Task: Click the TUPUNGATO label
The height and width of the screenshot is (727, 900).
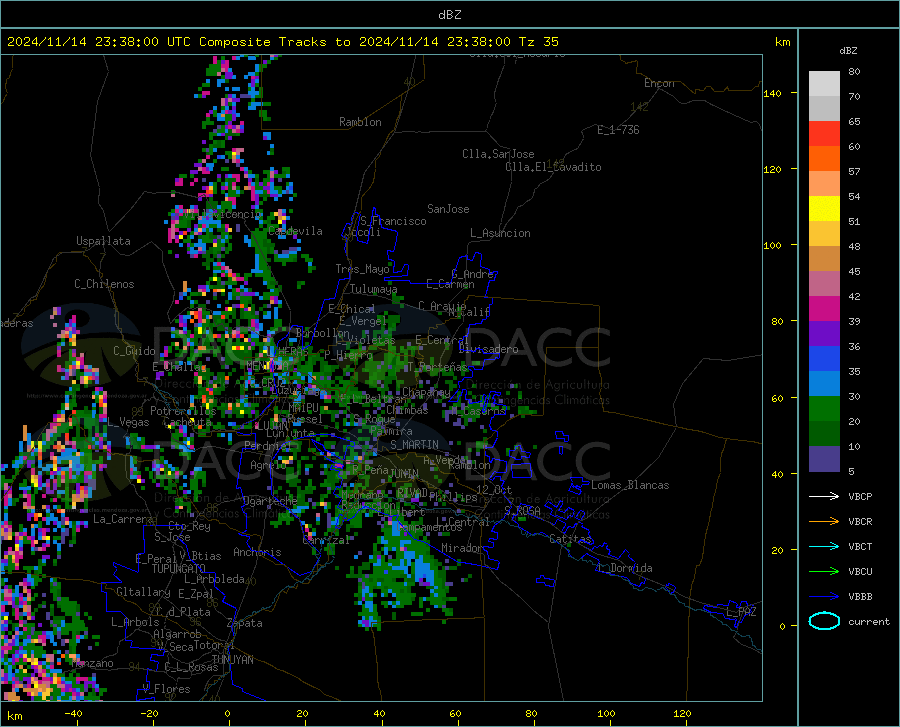Action: [178, 569]
